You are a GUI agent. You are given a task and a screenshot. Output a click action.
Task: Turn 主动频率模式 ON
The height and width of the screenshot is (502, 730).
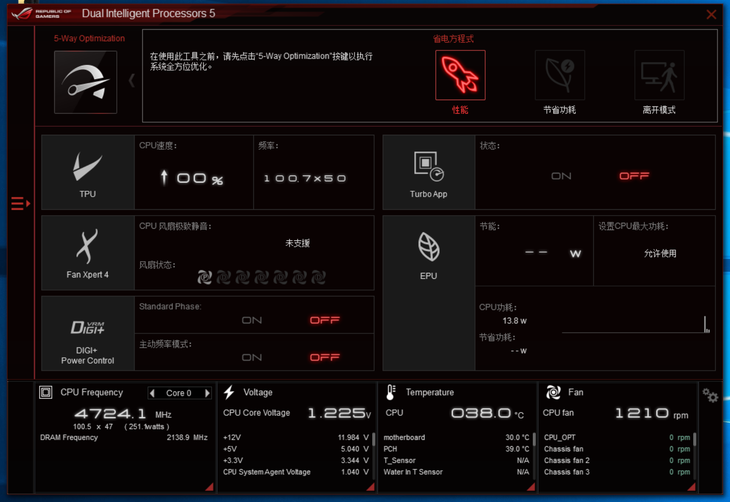click(252, 358)
